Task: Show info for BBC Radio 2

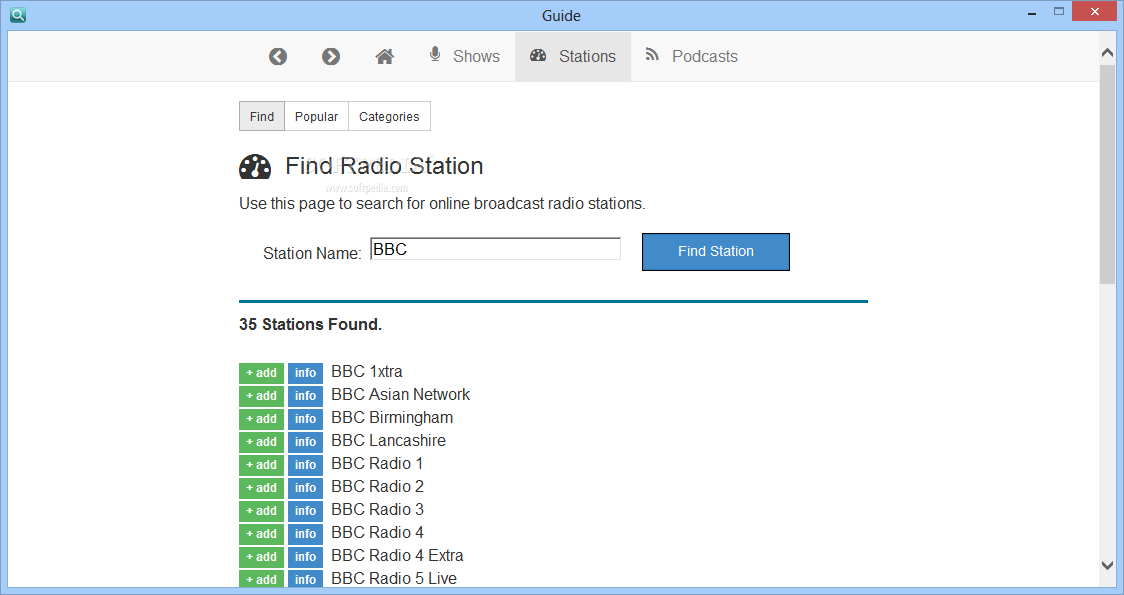Action: point(305,487)
